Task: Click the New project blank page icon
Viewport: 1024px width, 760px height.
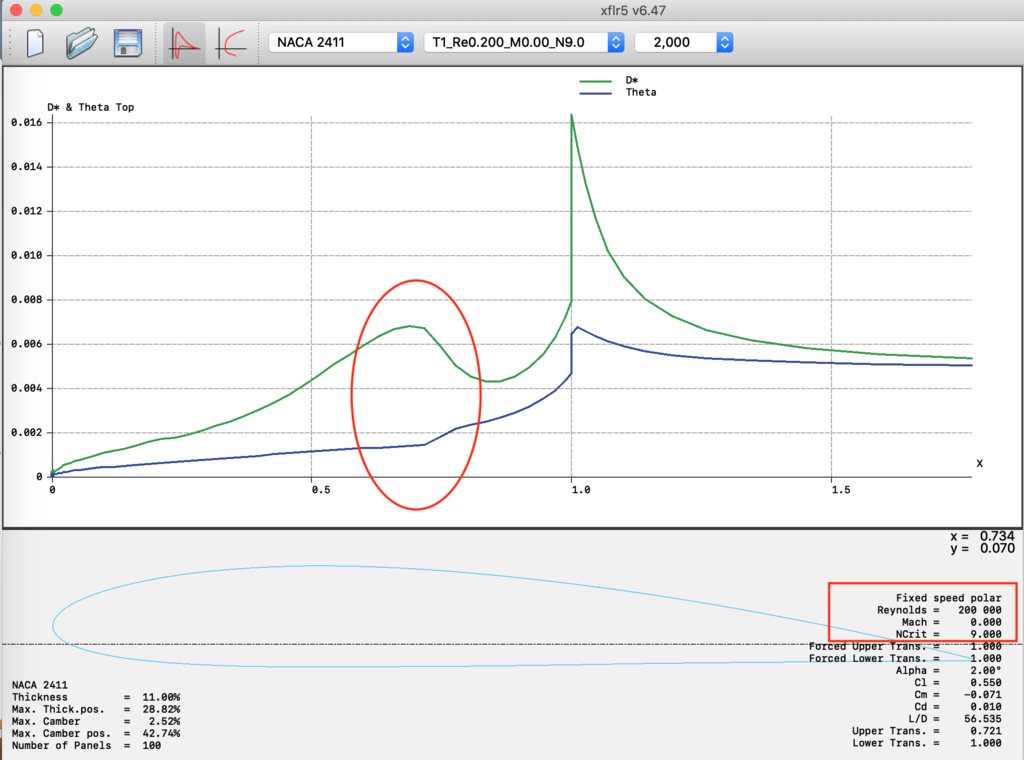Action: click(35, 43)
